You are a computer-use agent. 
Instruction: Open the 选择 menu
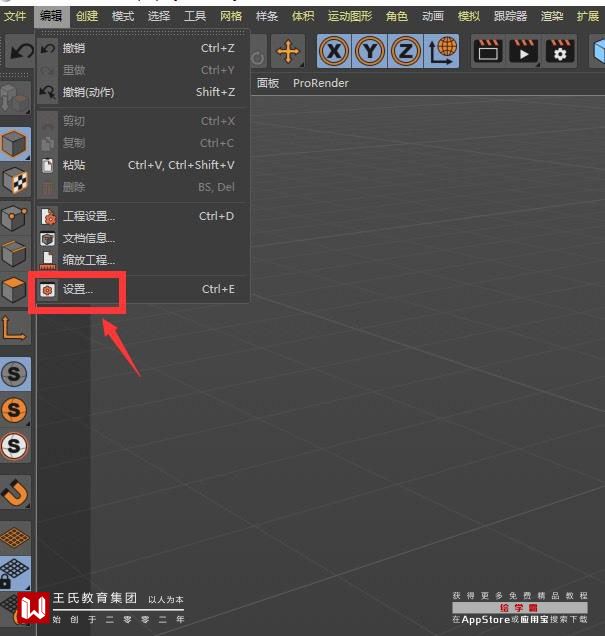pos(159,16)
